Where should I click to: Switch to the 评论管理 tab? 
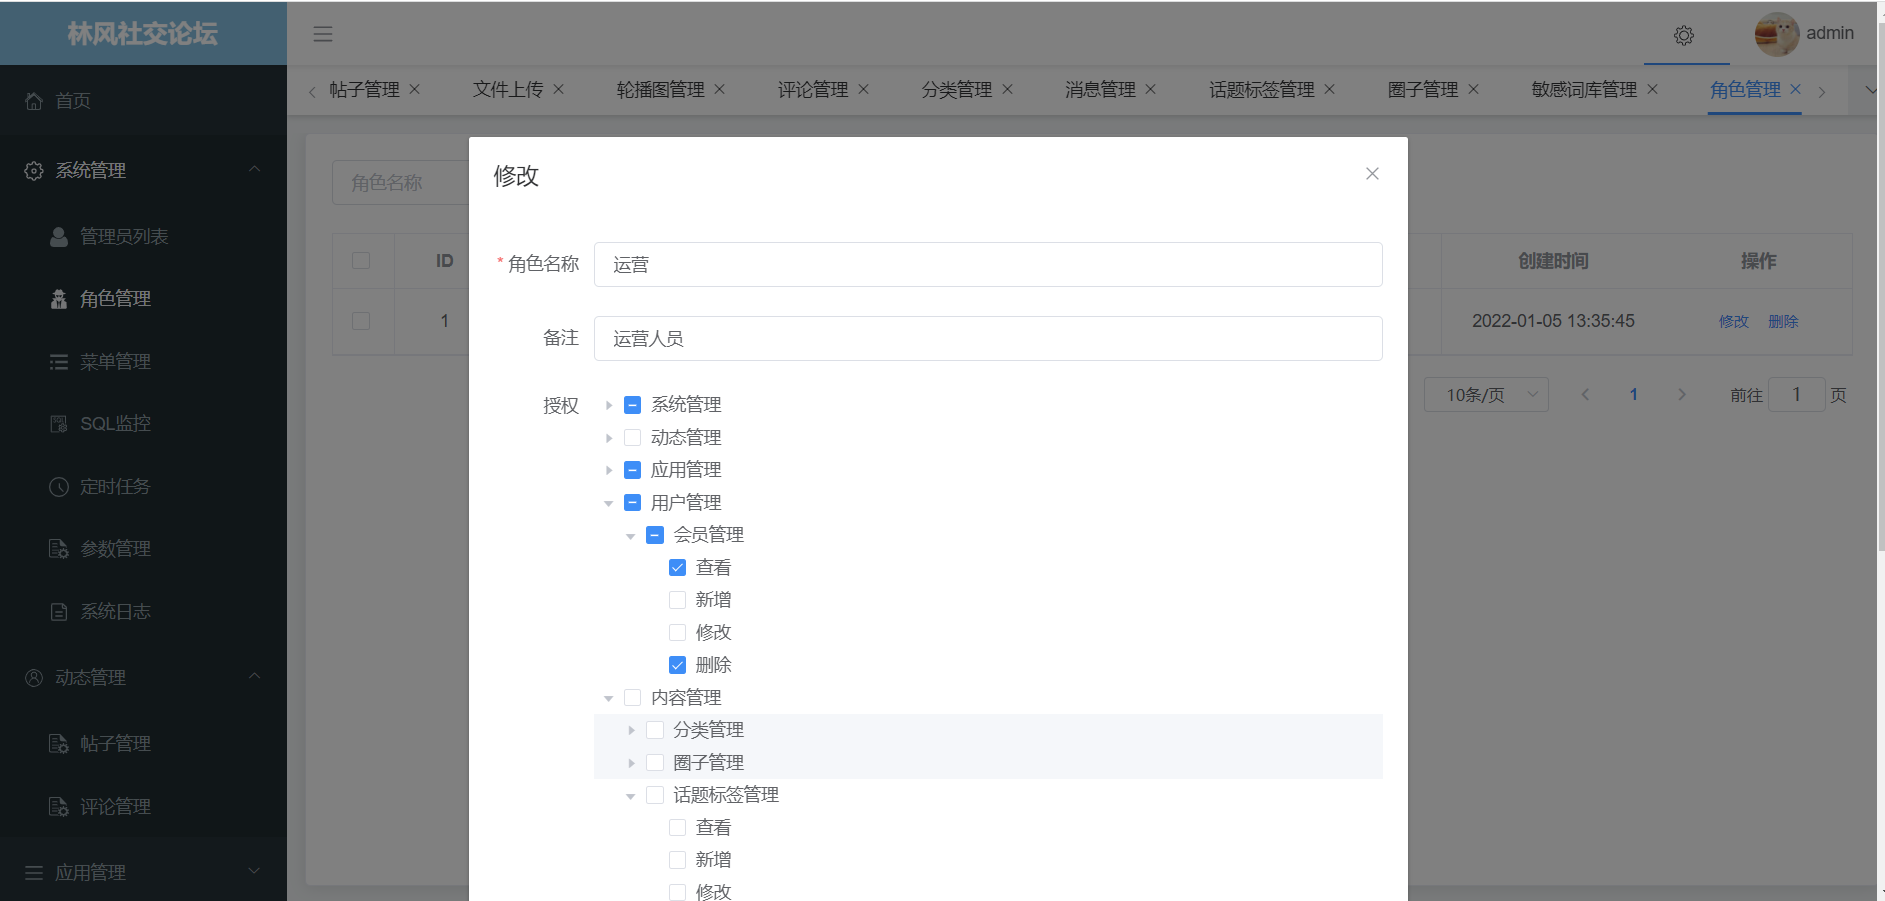tap(812, 89)
